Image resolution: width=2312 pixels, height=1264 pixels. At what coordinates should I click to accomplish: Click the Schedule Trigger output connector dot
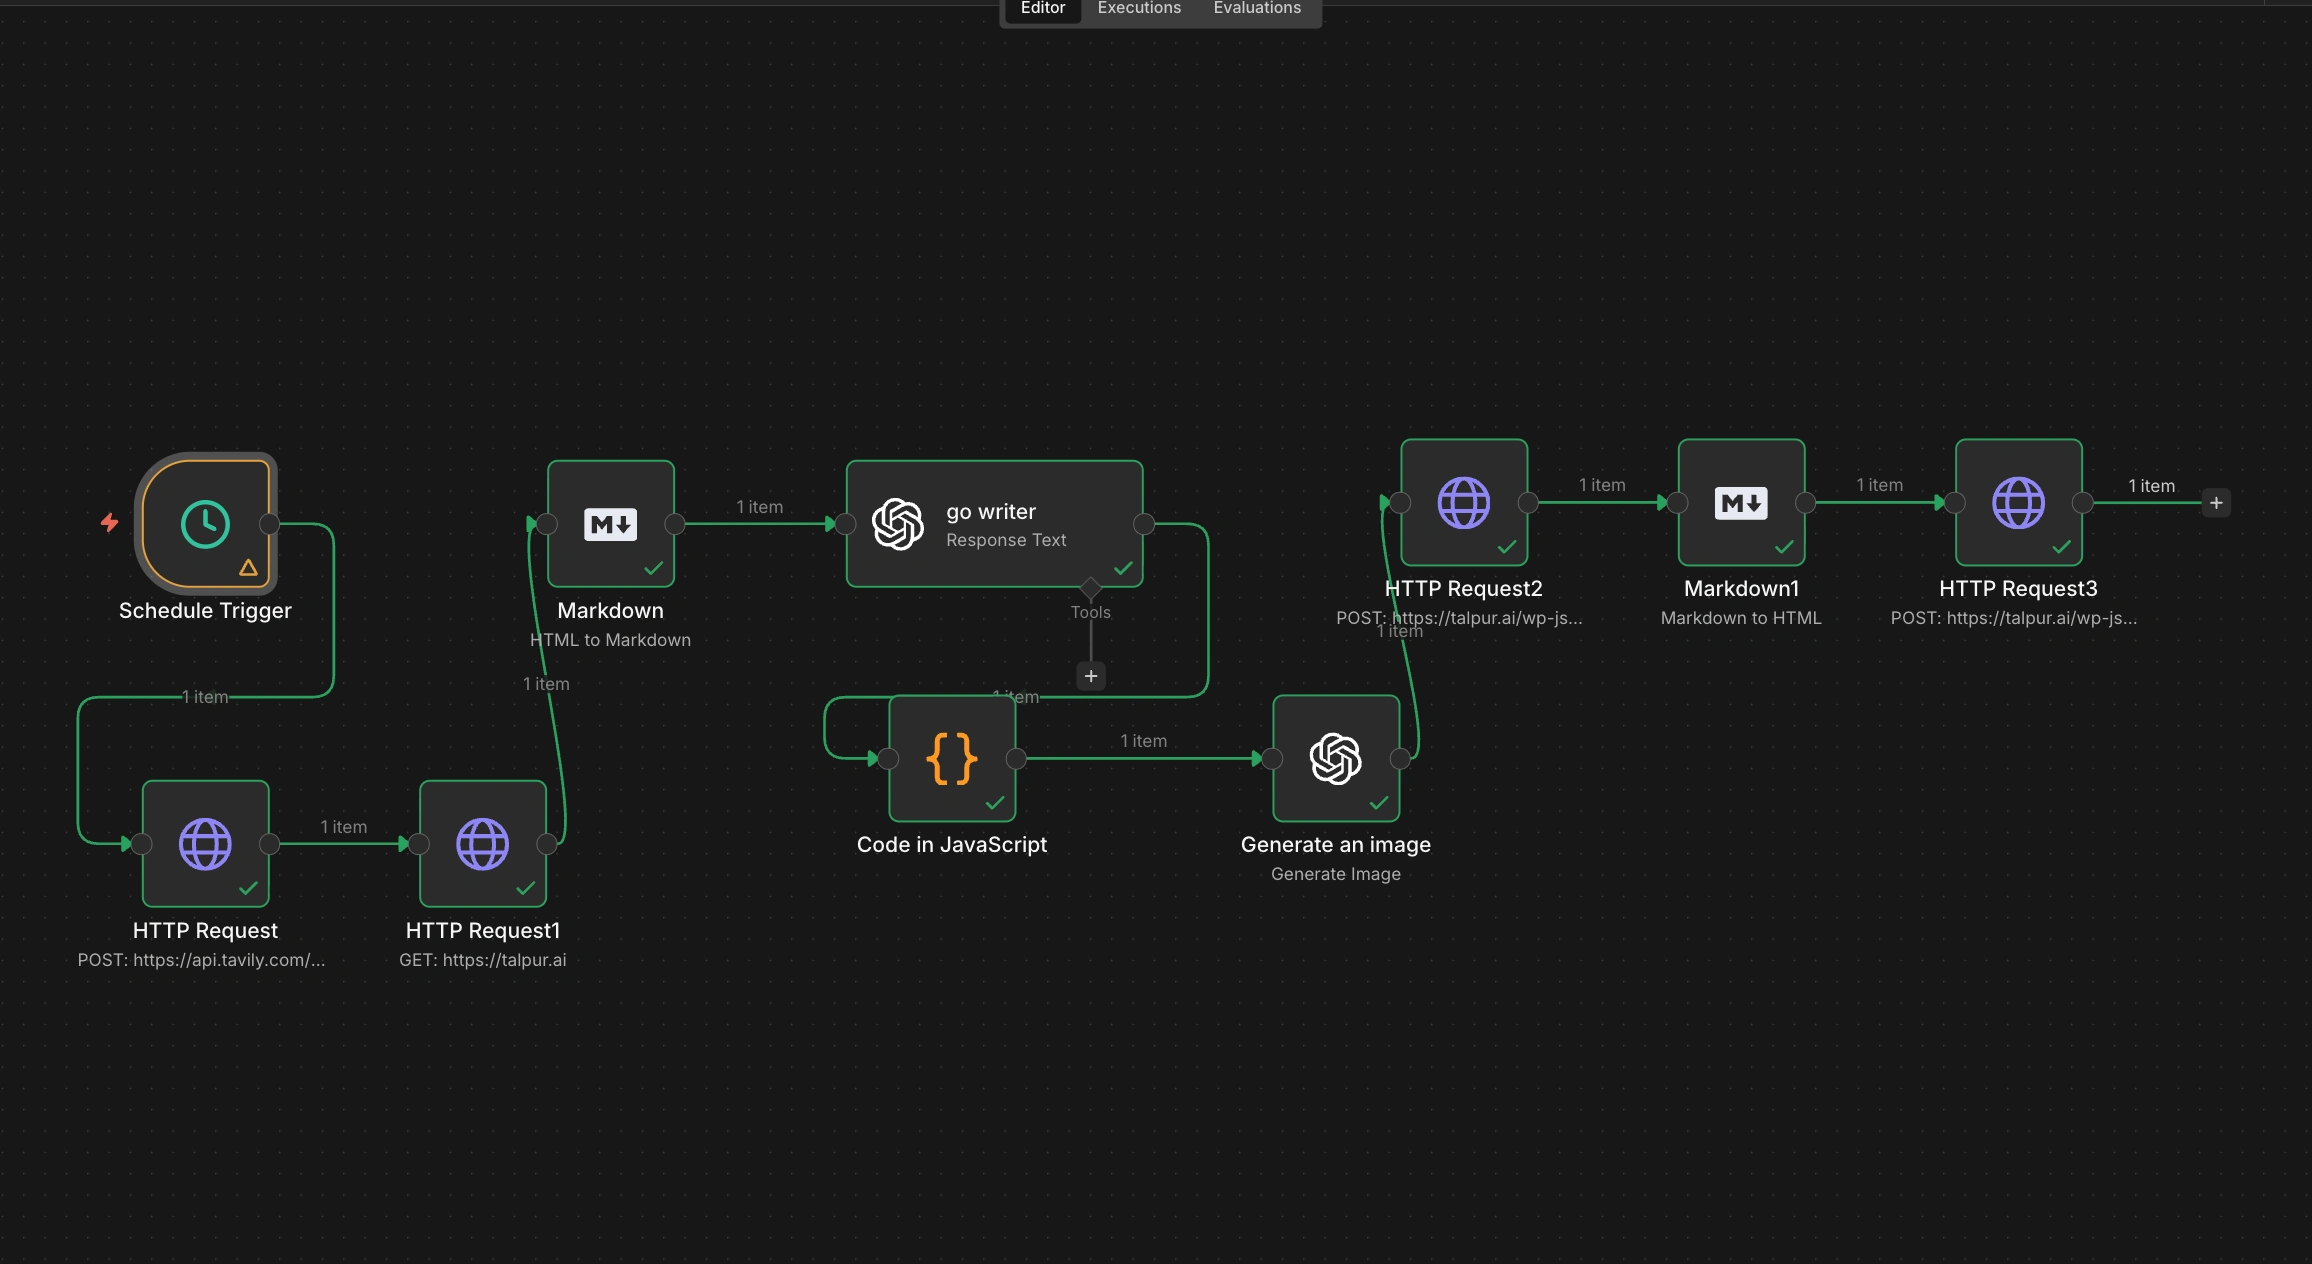(x=269, y=524)
